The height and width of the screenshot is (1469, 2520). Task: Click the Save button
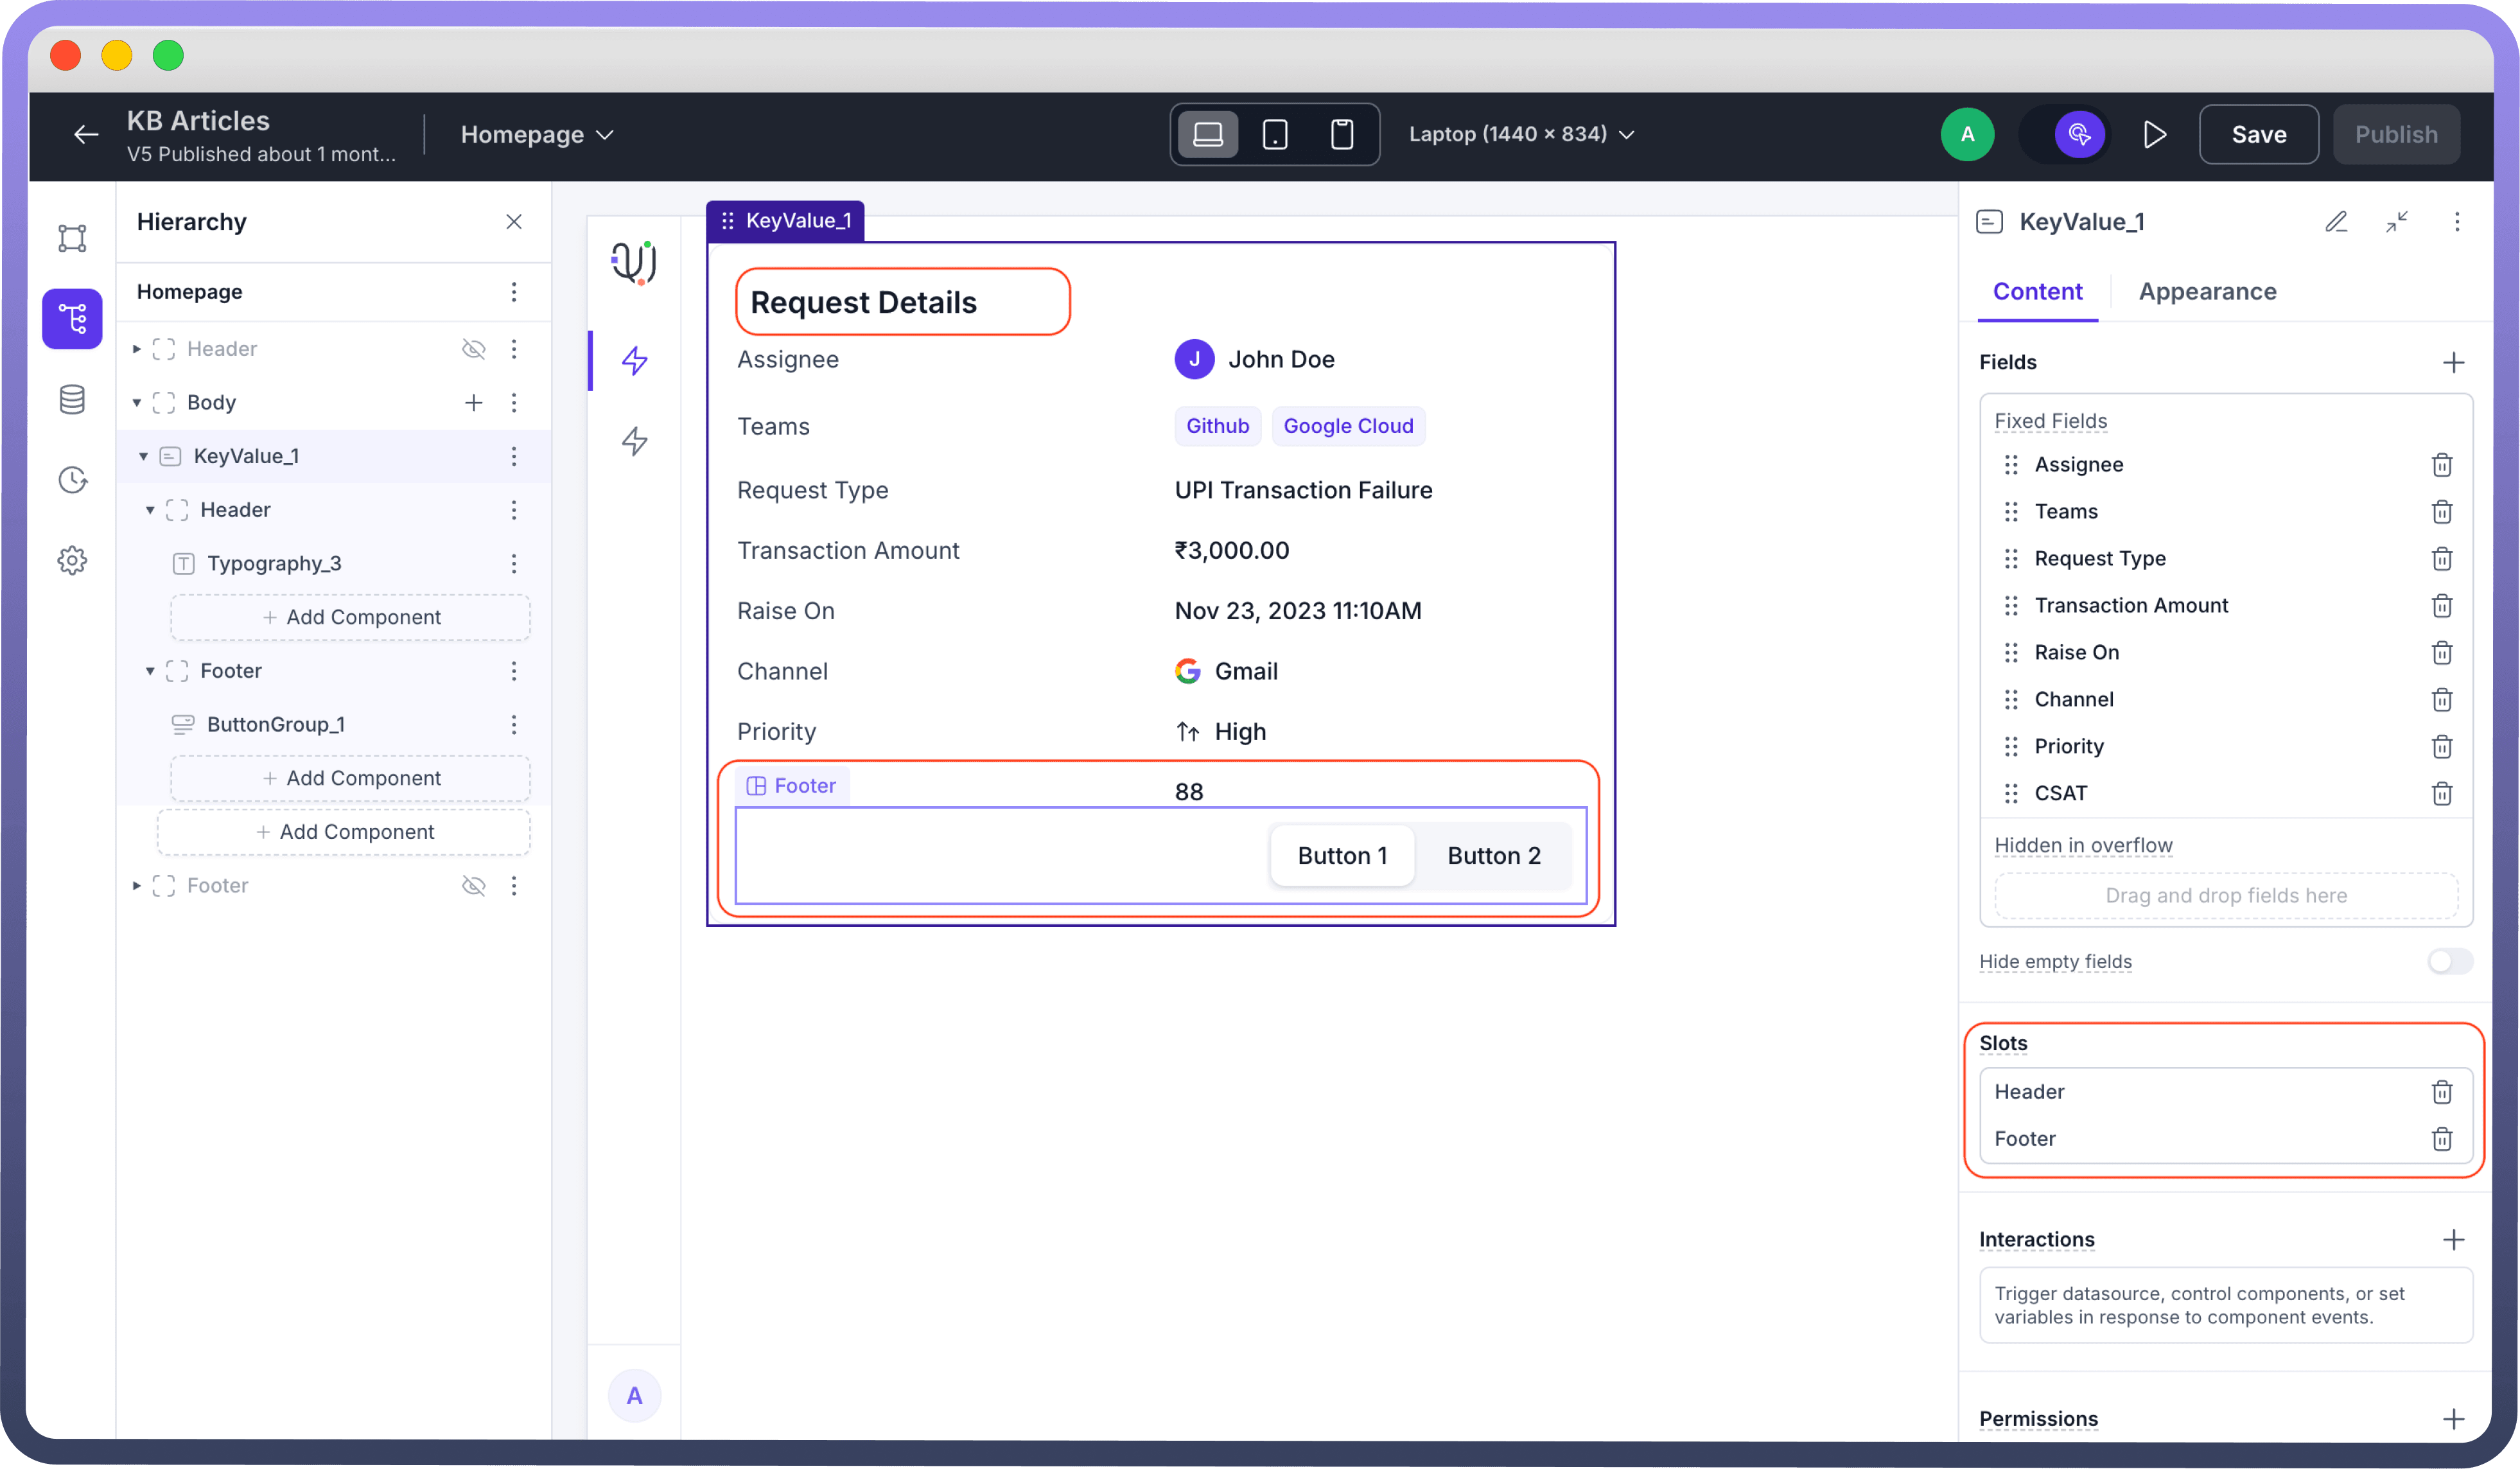[x=2258, y=134]
